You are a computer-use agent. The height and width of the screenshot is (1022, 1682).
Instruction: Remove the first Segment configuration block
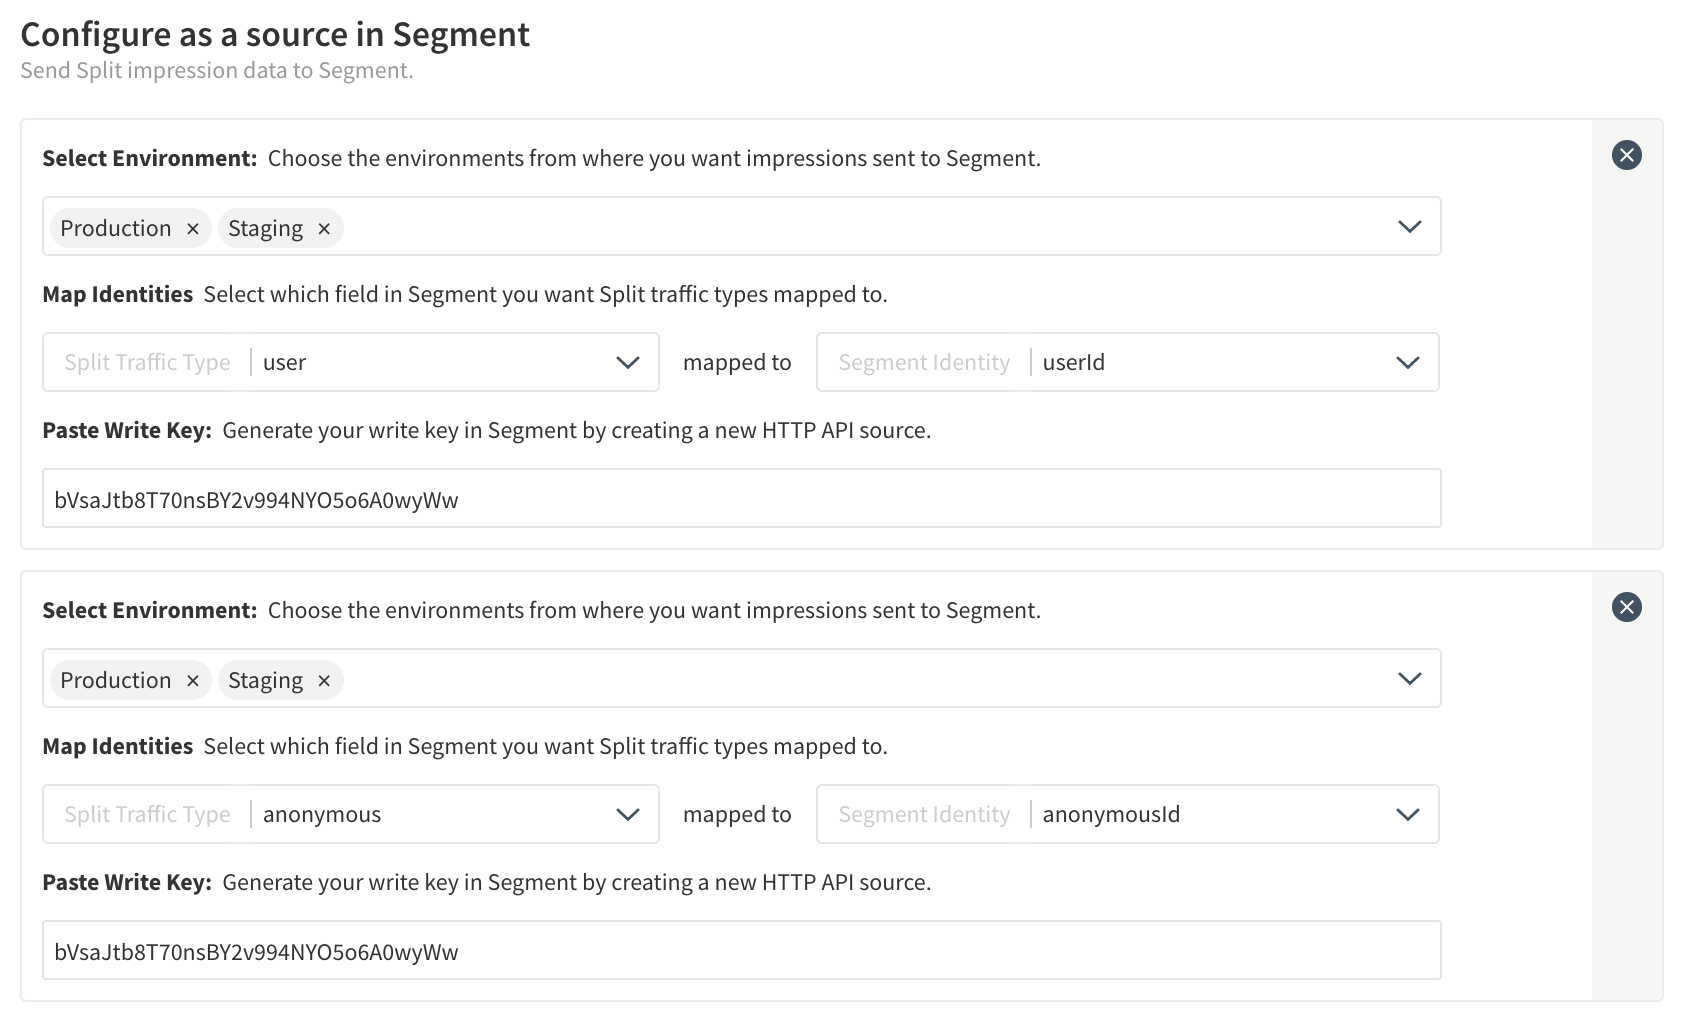click(1626, 155)
